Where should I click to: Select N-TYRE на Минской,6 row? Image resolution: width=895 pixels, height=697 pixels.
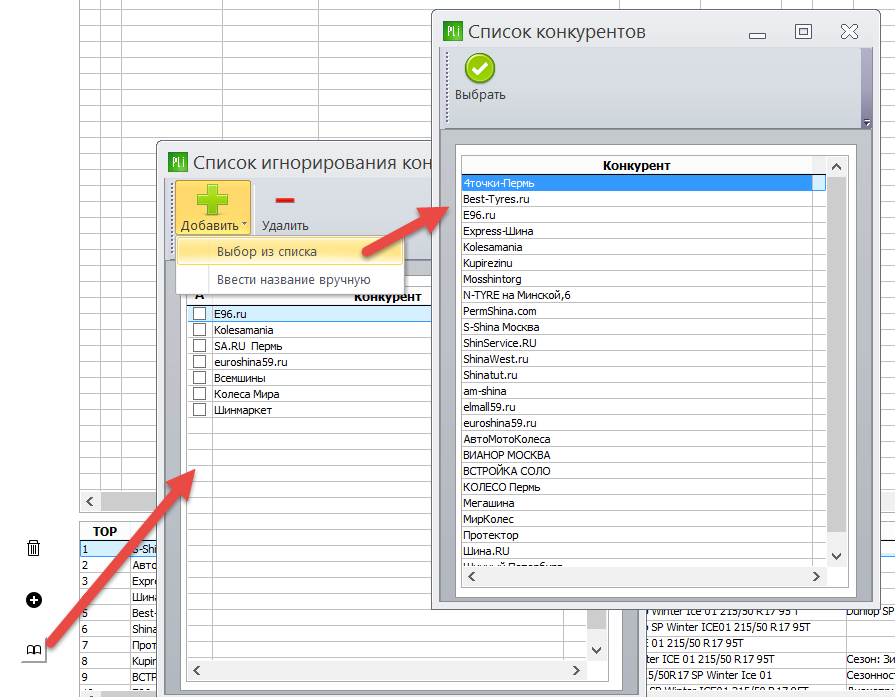tap(643, 295)
